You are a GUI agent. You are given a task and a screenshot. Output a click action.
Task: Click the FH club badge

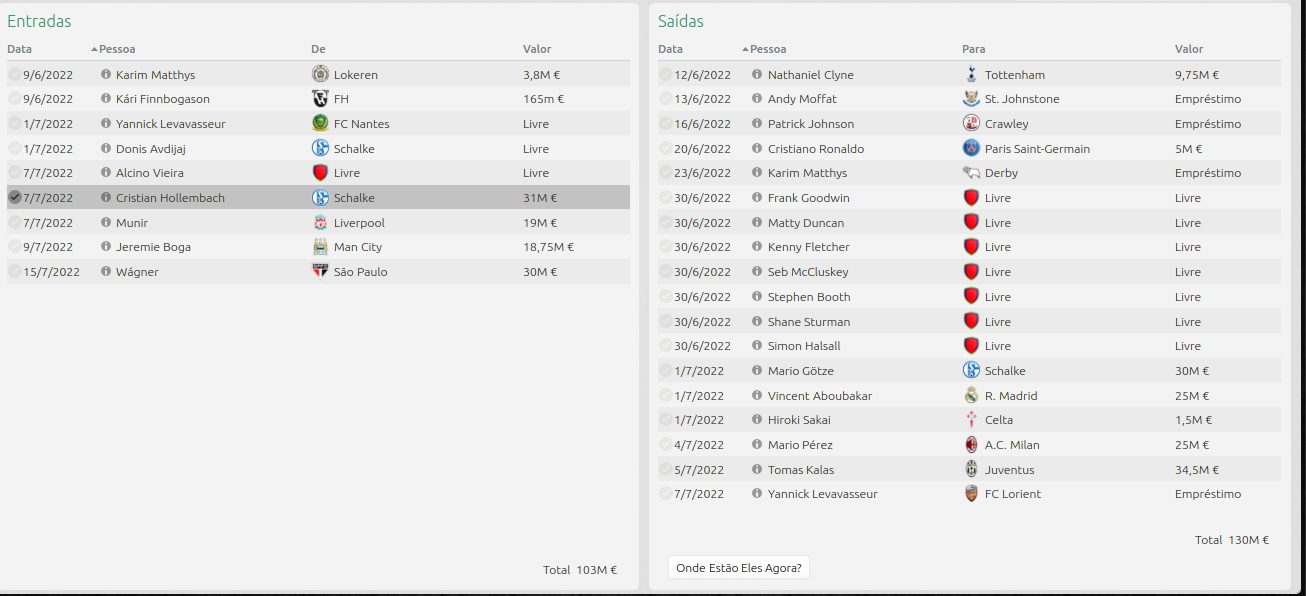[320, 99]
